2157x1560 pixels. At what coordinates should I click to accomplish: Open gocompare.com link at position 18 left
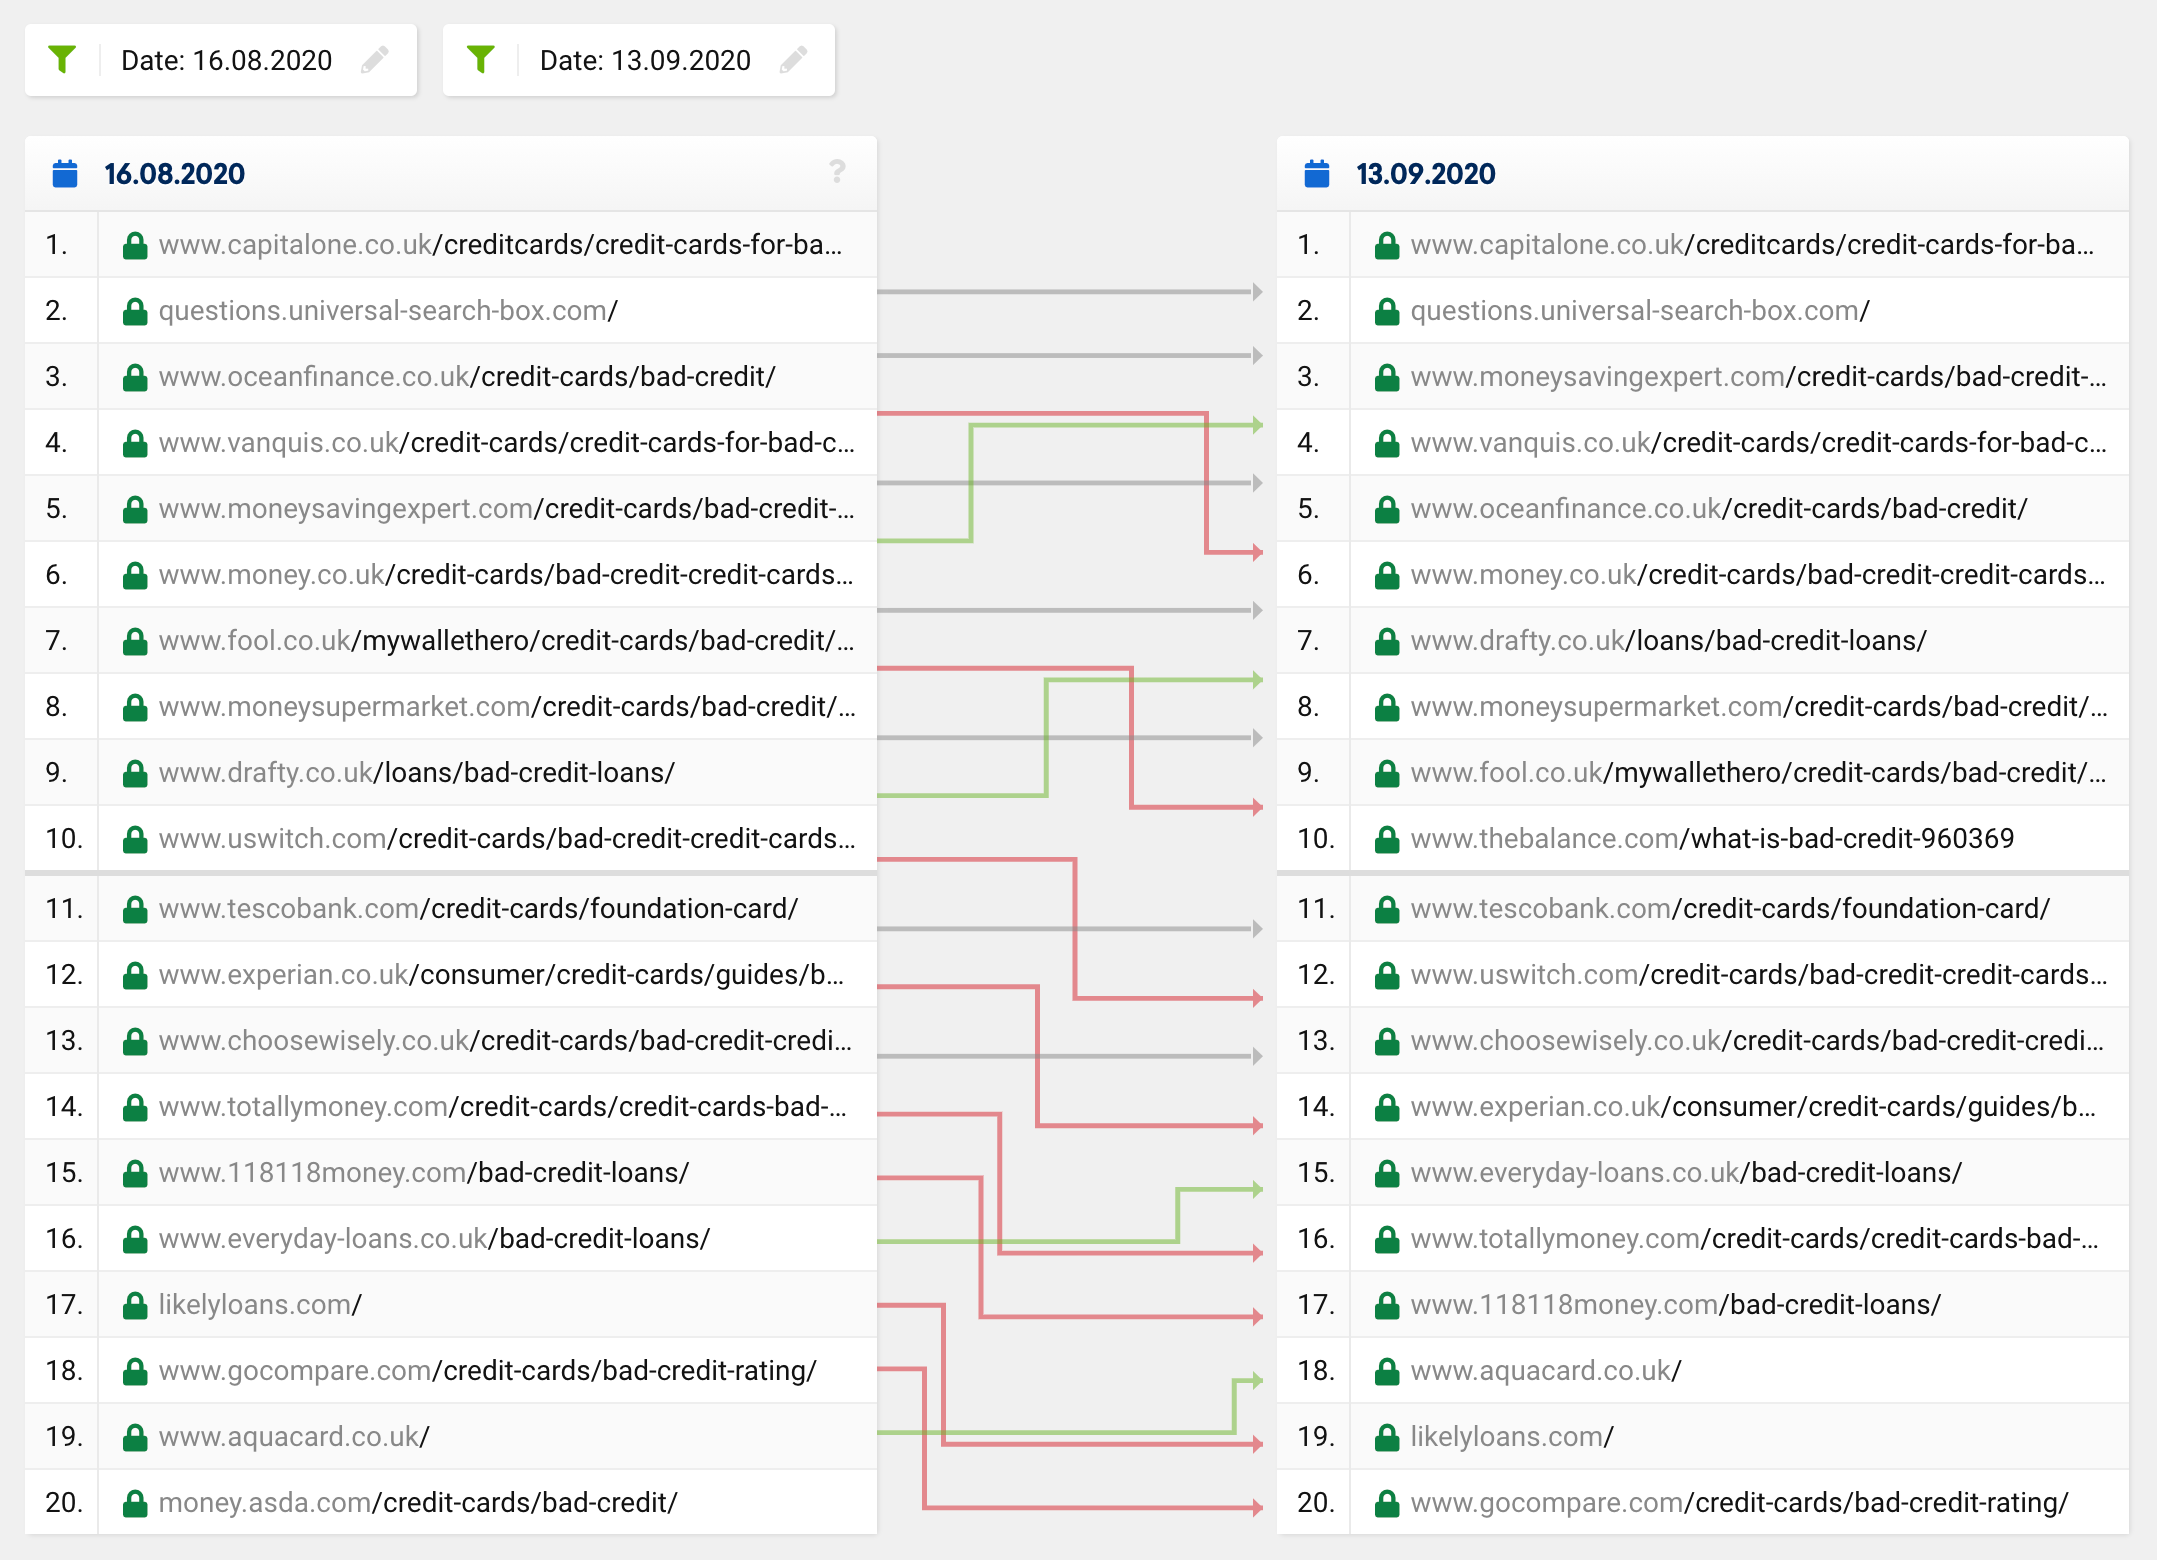[488, 1371]
